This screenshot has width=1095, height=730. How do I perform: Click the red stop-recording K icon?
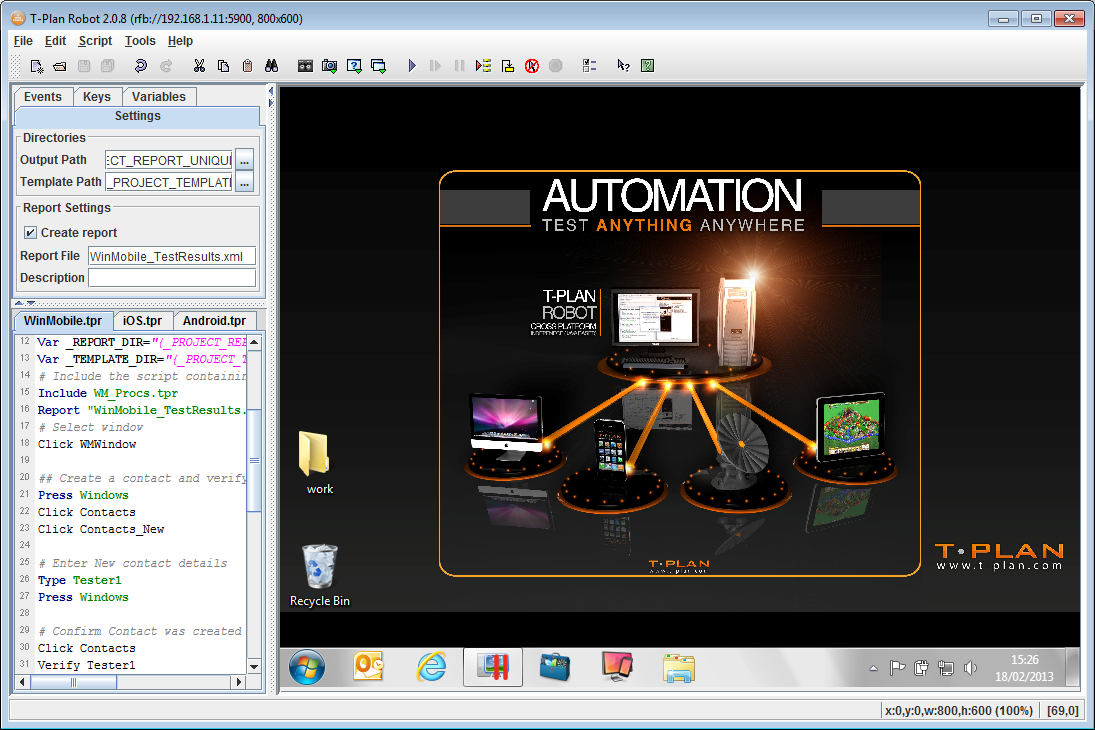click(x=532, y=66)
